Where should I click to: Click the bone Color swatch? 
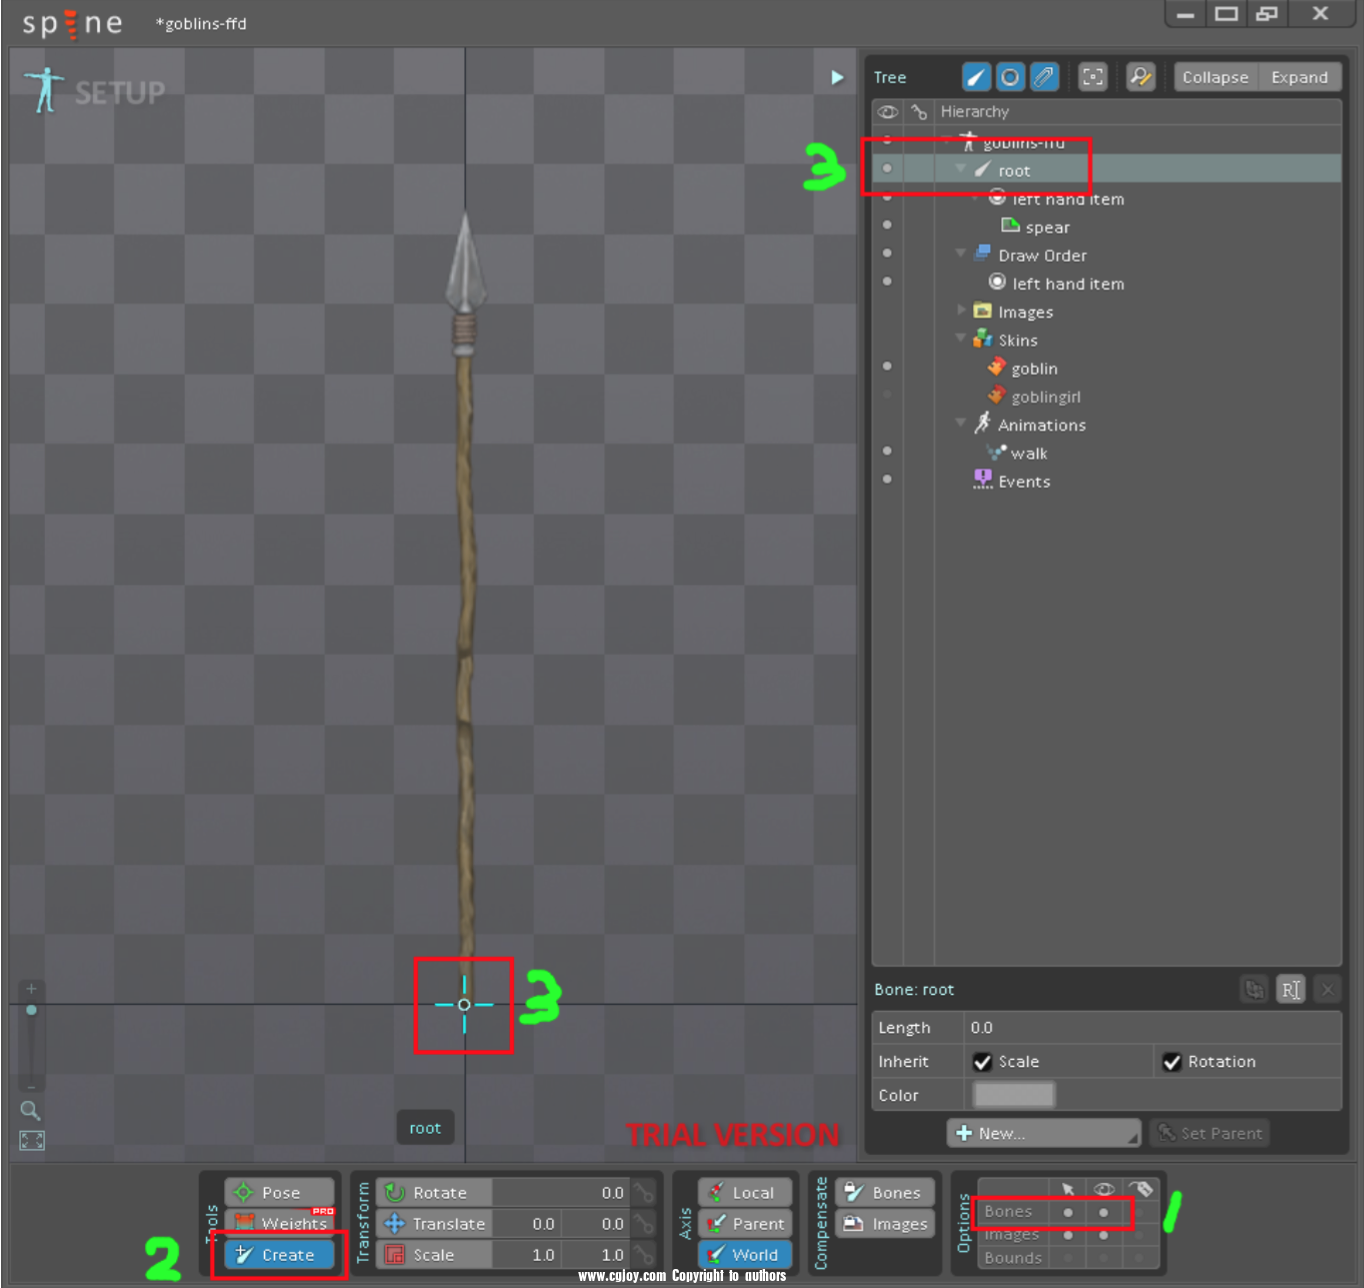[x=1014, y=1095]
